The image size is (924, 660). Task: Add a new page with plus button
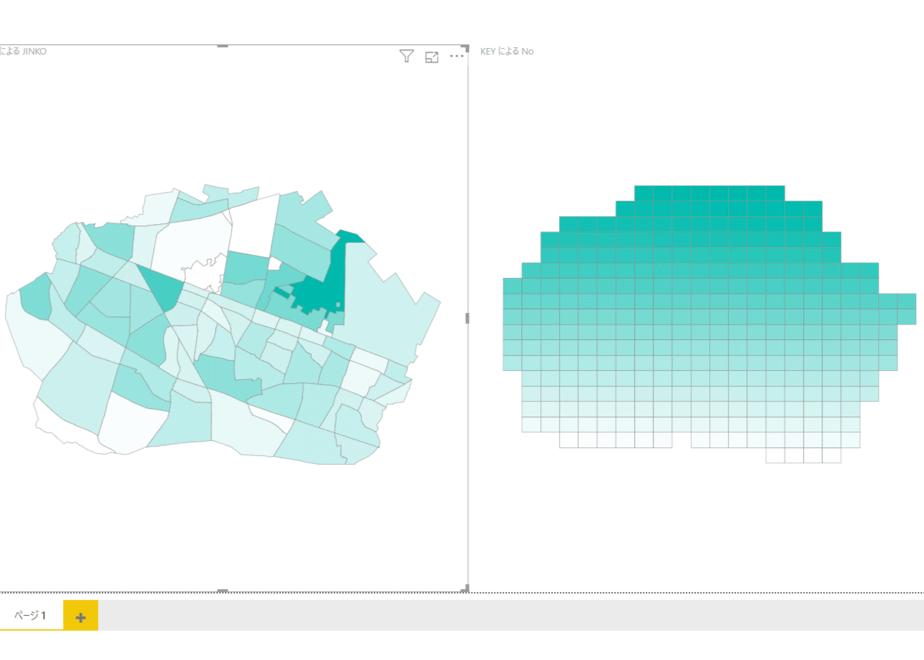tap(81, 616)
